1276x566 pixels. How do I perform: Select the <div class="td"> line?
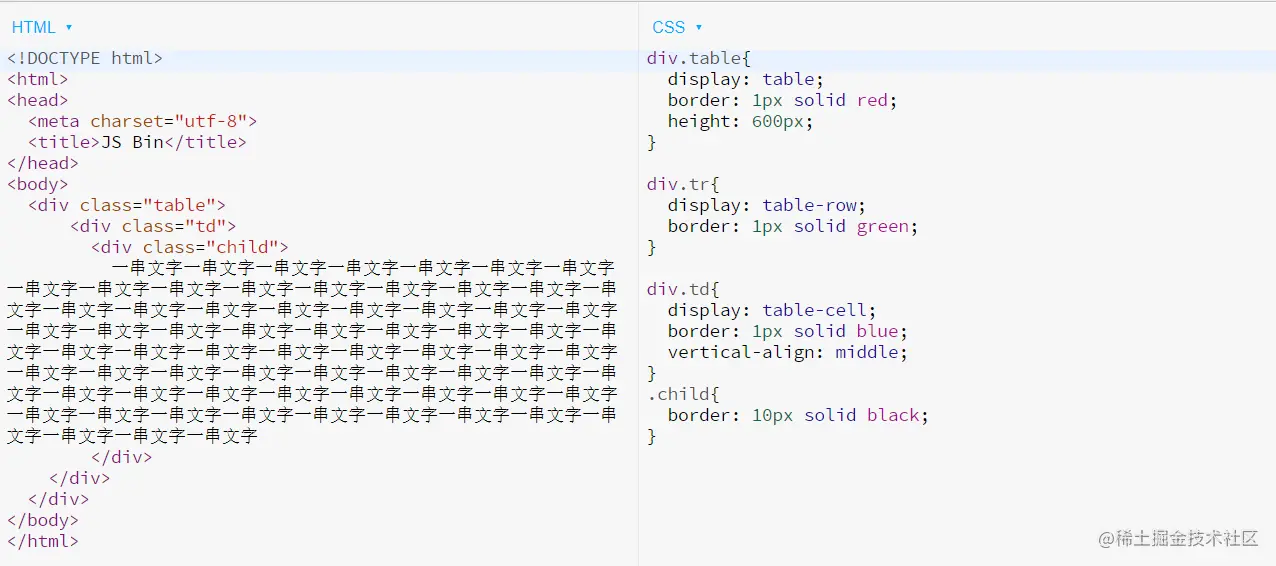tap(153, 226)
